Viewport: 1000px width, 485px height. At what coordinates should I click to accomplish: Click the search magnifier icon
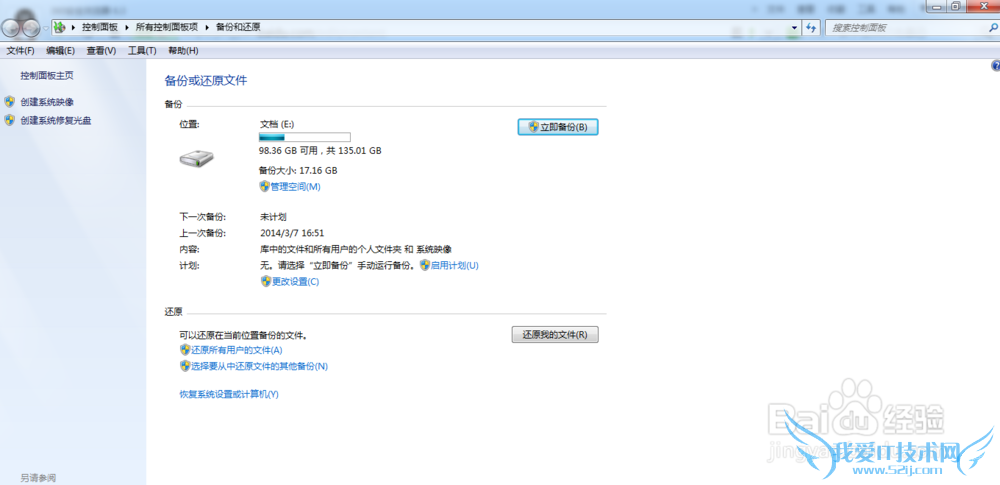tap(993, 27)
